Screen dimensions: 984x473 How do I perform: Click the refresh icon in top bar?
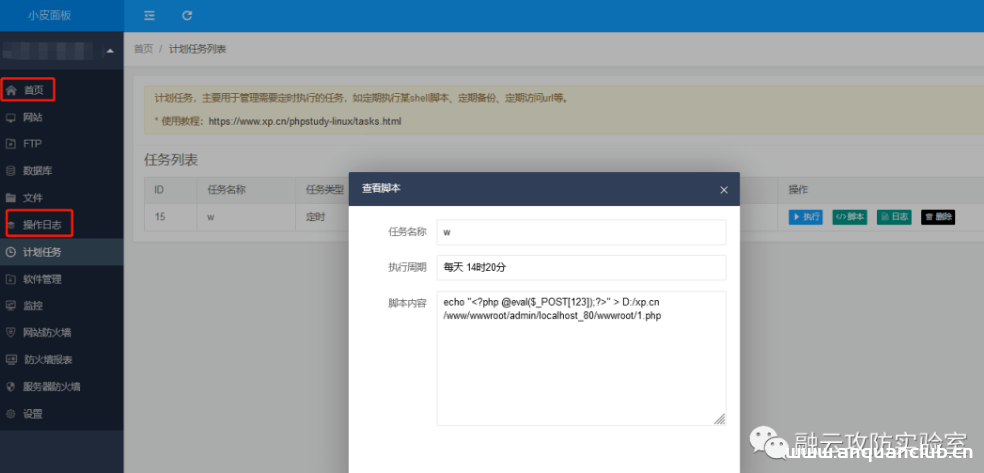coord(187,16)
